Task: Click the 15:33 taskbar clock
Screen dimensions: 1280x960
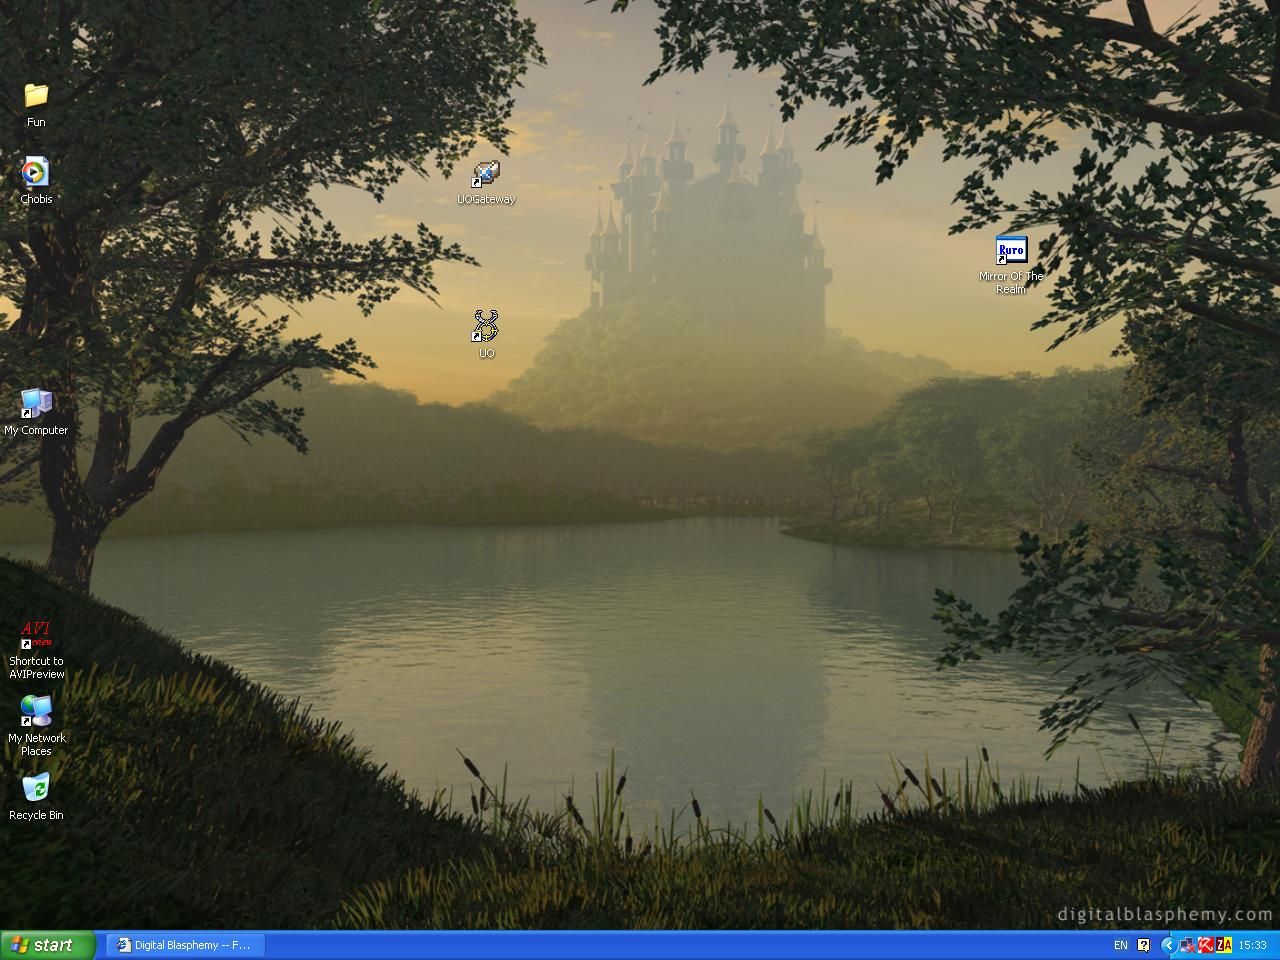Action: [1253, 945]
